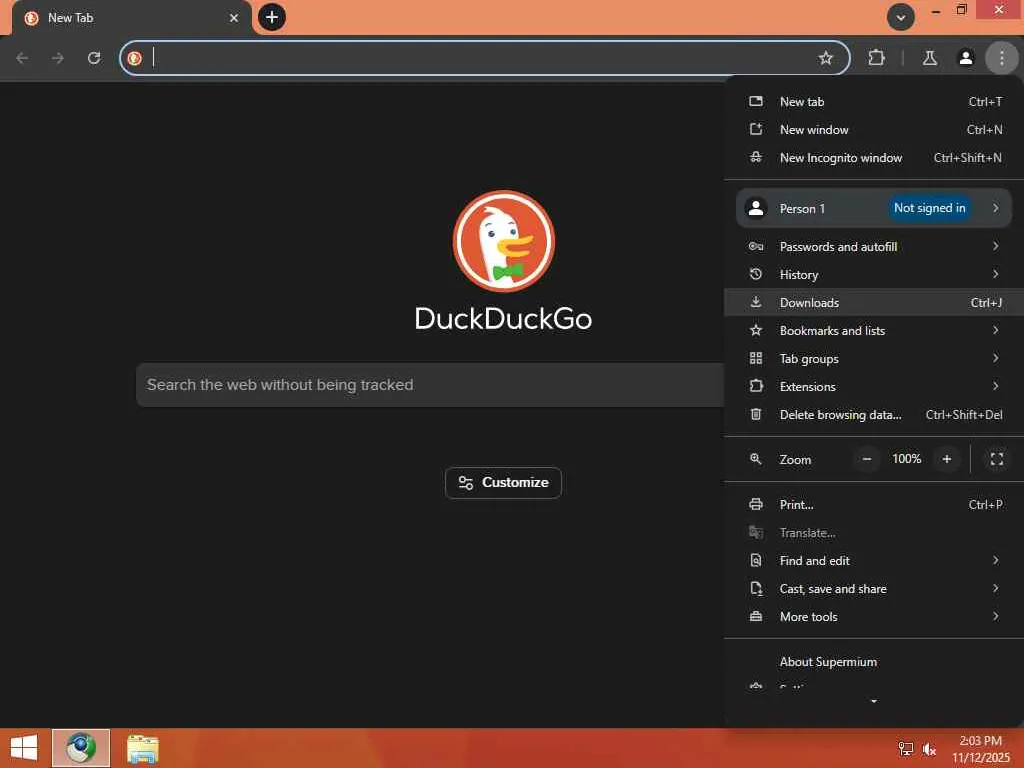Click the Downloads arrow icon

(756, 302)
